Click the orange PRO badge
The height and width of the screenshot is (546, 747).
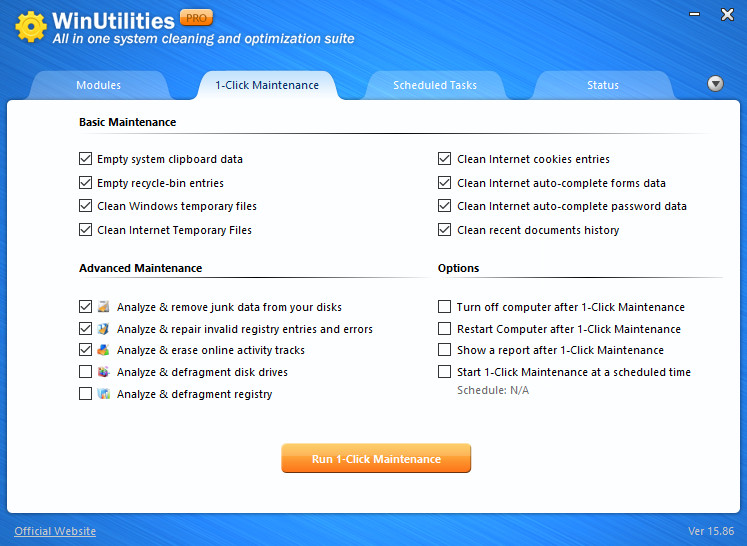point(196,18)
